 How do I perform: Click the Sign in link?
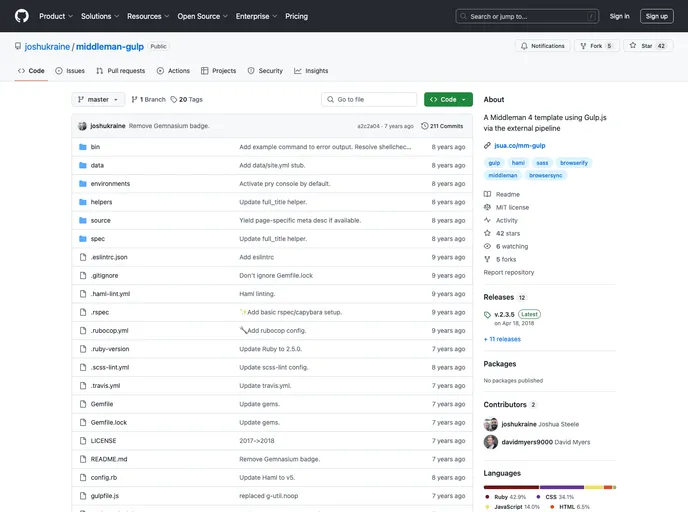619,16
